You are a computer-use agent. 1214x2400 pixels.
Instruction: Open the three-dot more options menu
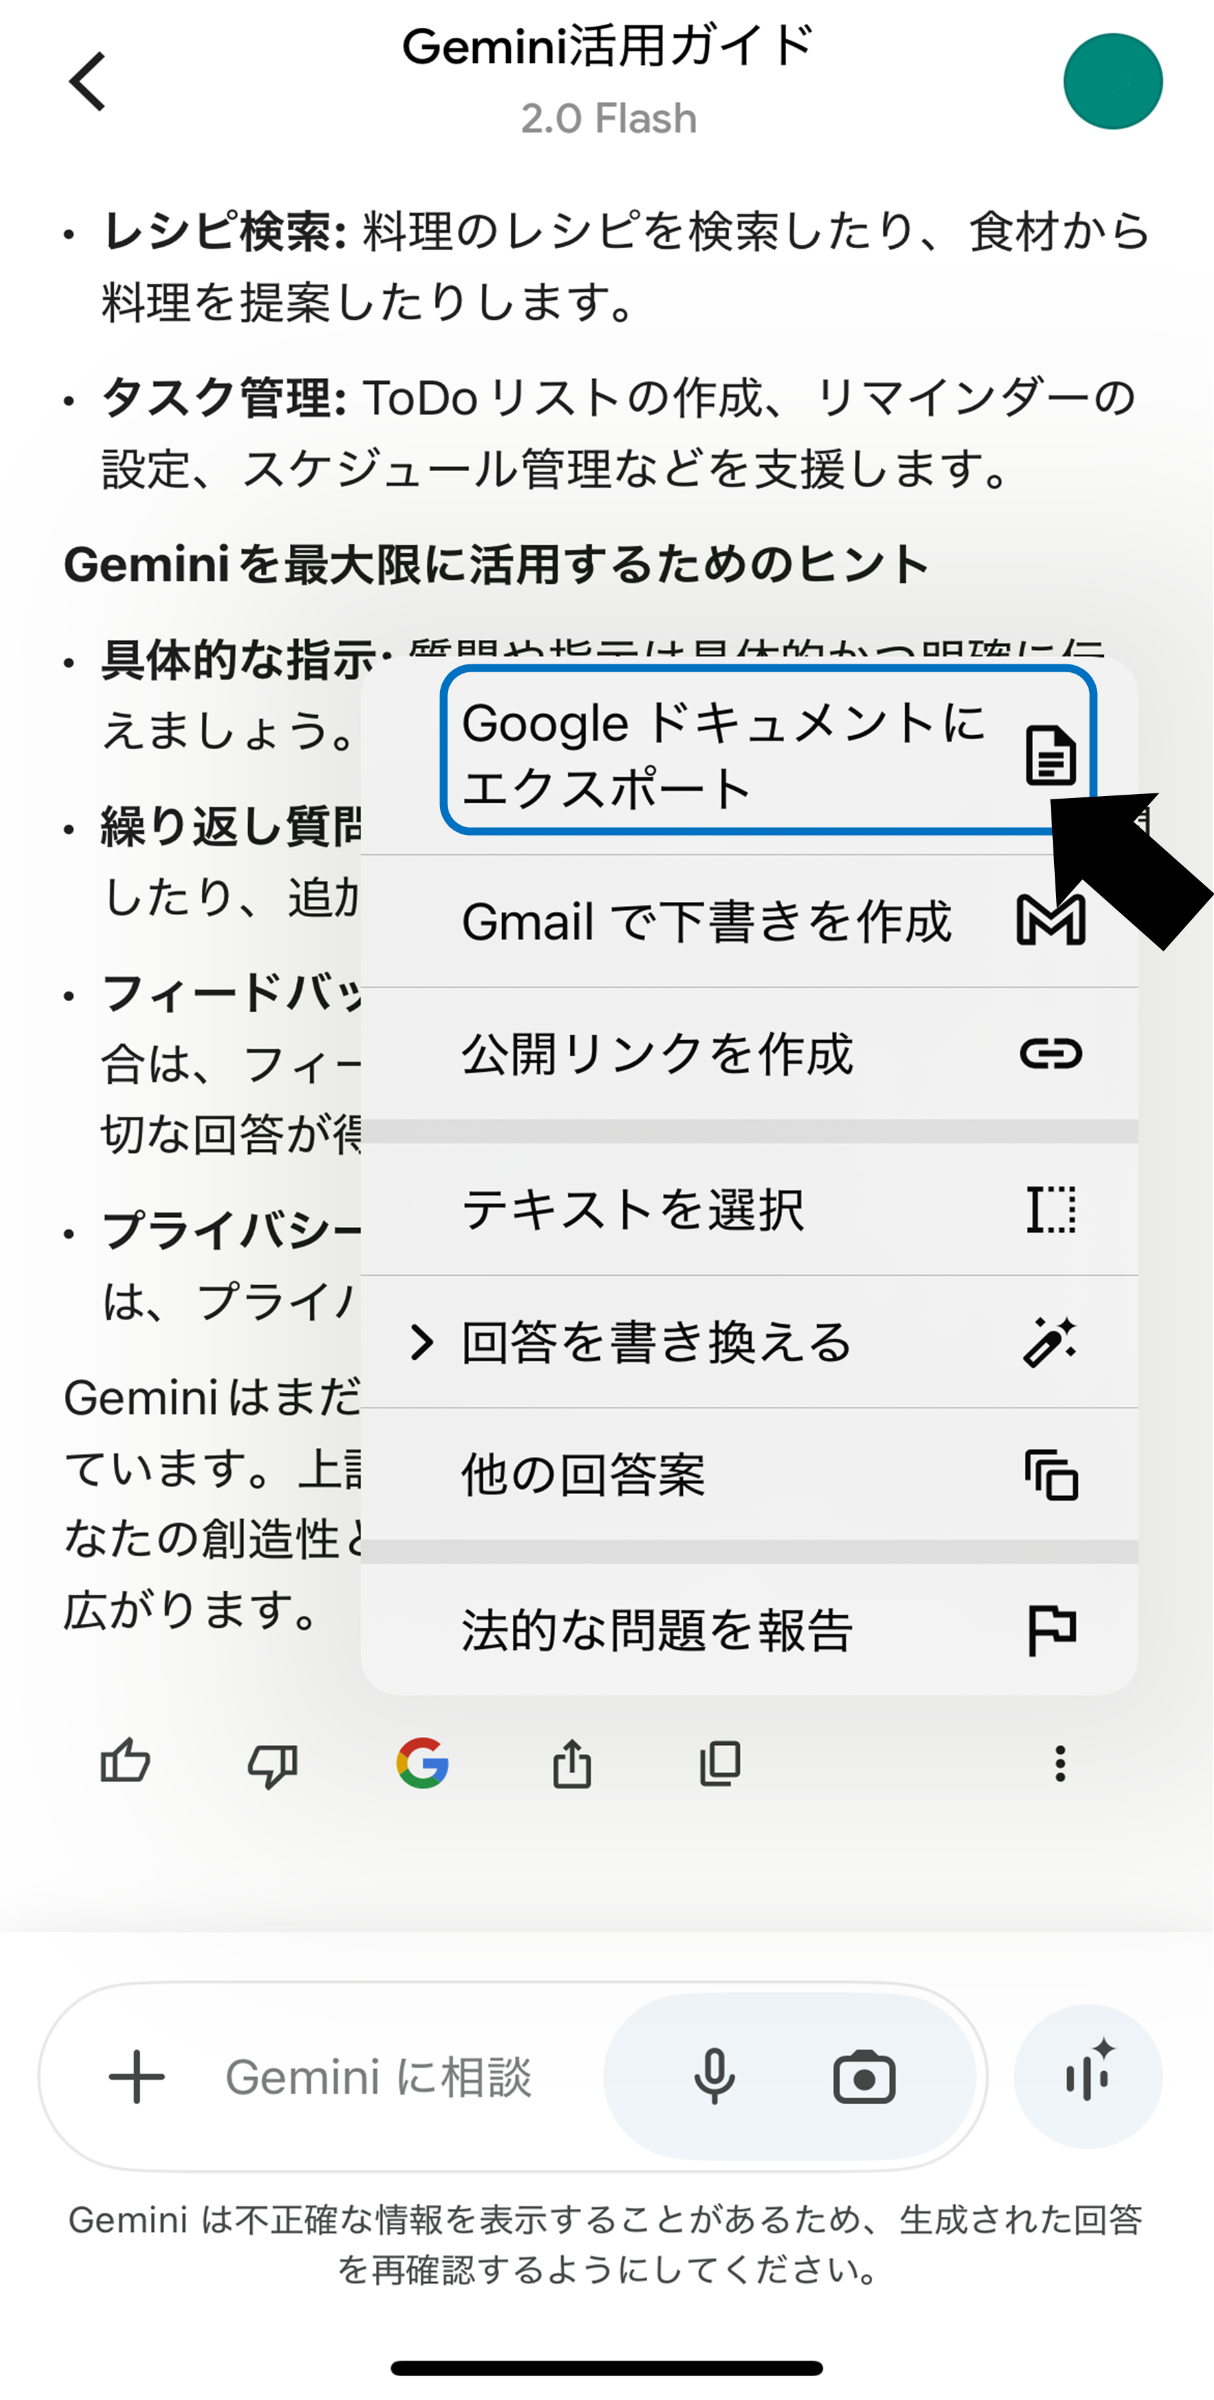click(x=1060, y=1763)
